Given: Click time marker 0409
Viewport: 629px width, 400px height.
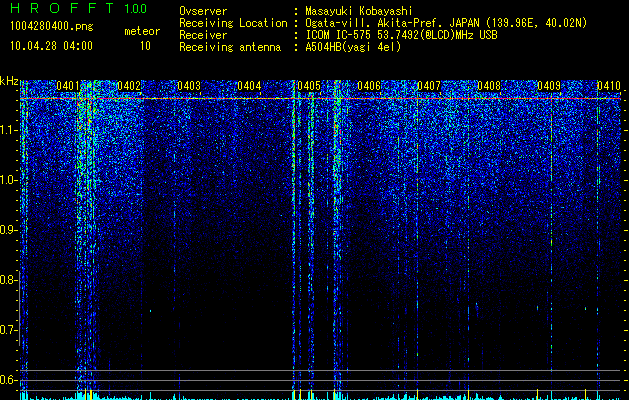Looking at the screenshot, I should click(x=549, y=85).
